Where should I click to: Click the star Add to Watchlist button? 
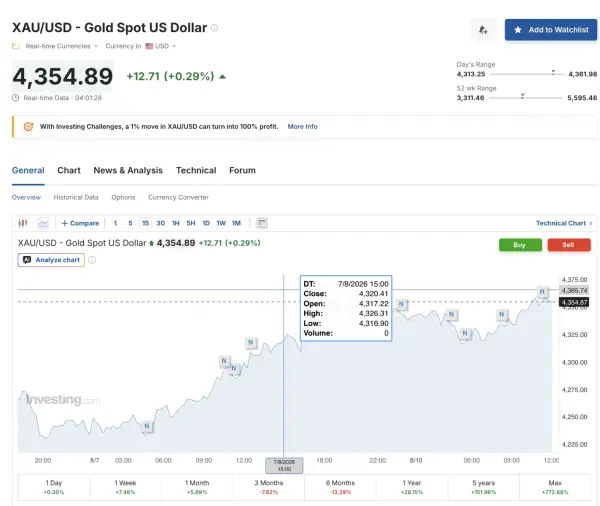[x=551, y=30]
